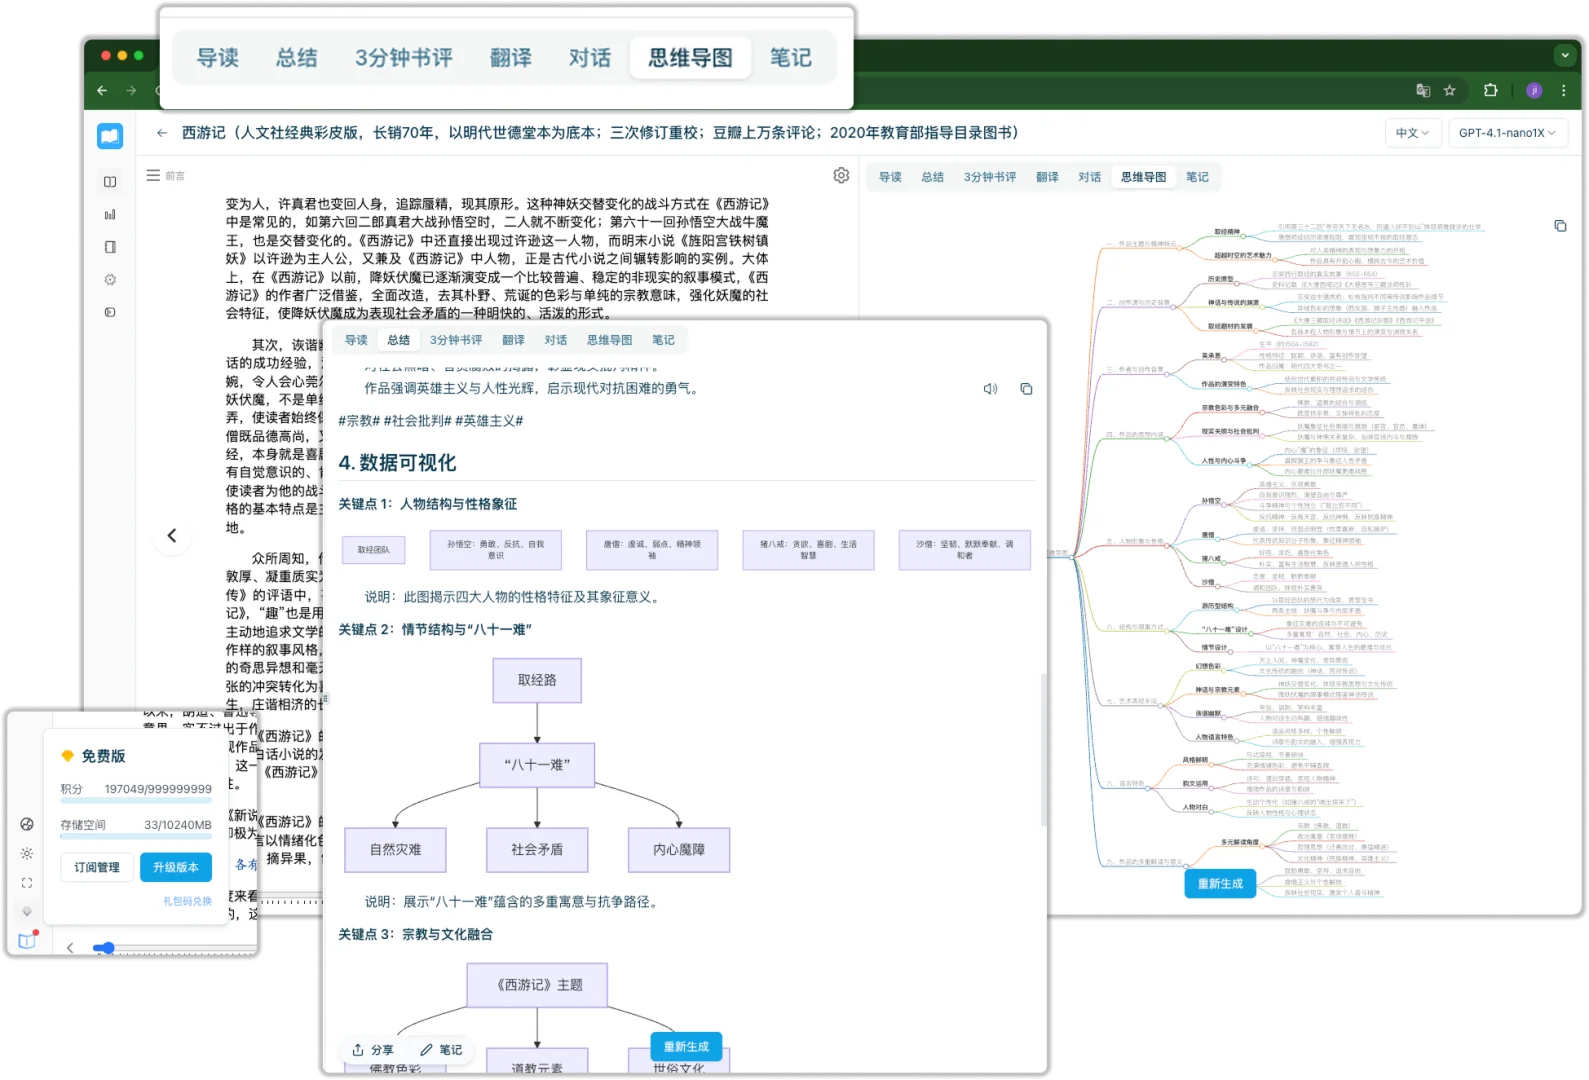Open the bar chart statistics sidebar icon
Image resolution: width=1589 pixels, height=1080 pixels.
110,214
